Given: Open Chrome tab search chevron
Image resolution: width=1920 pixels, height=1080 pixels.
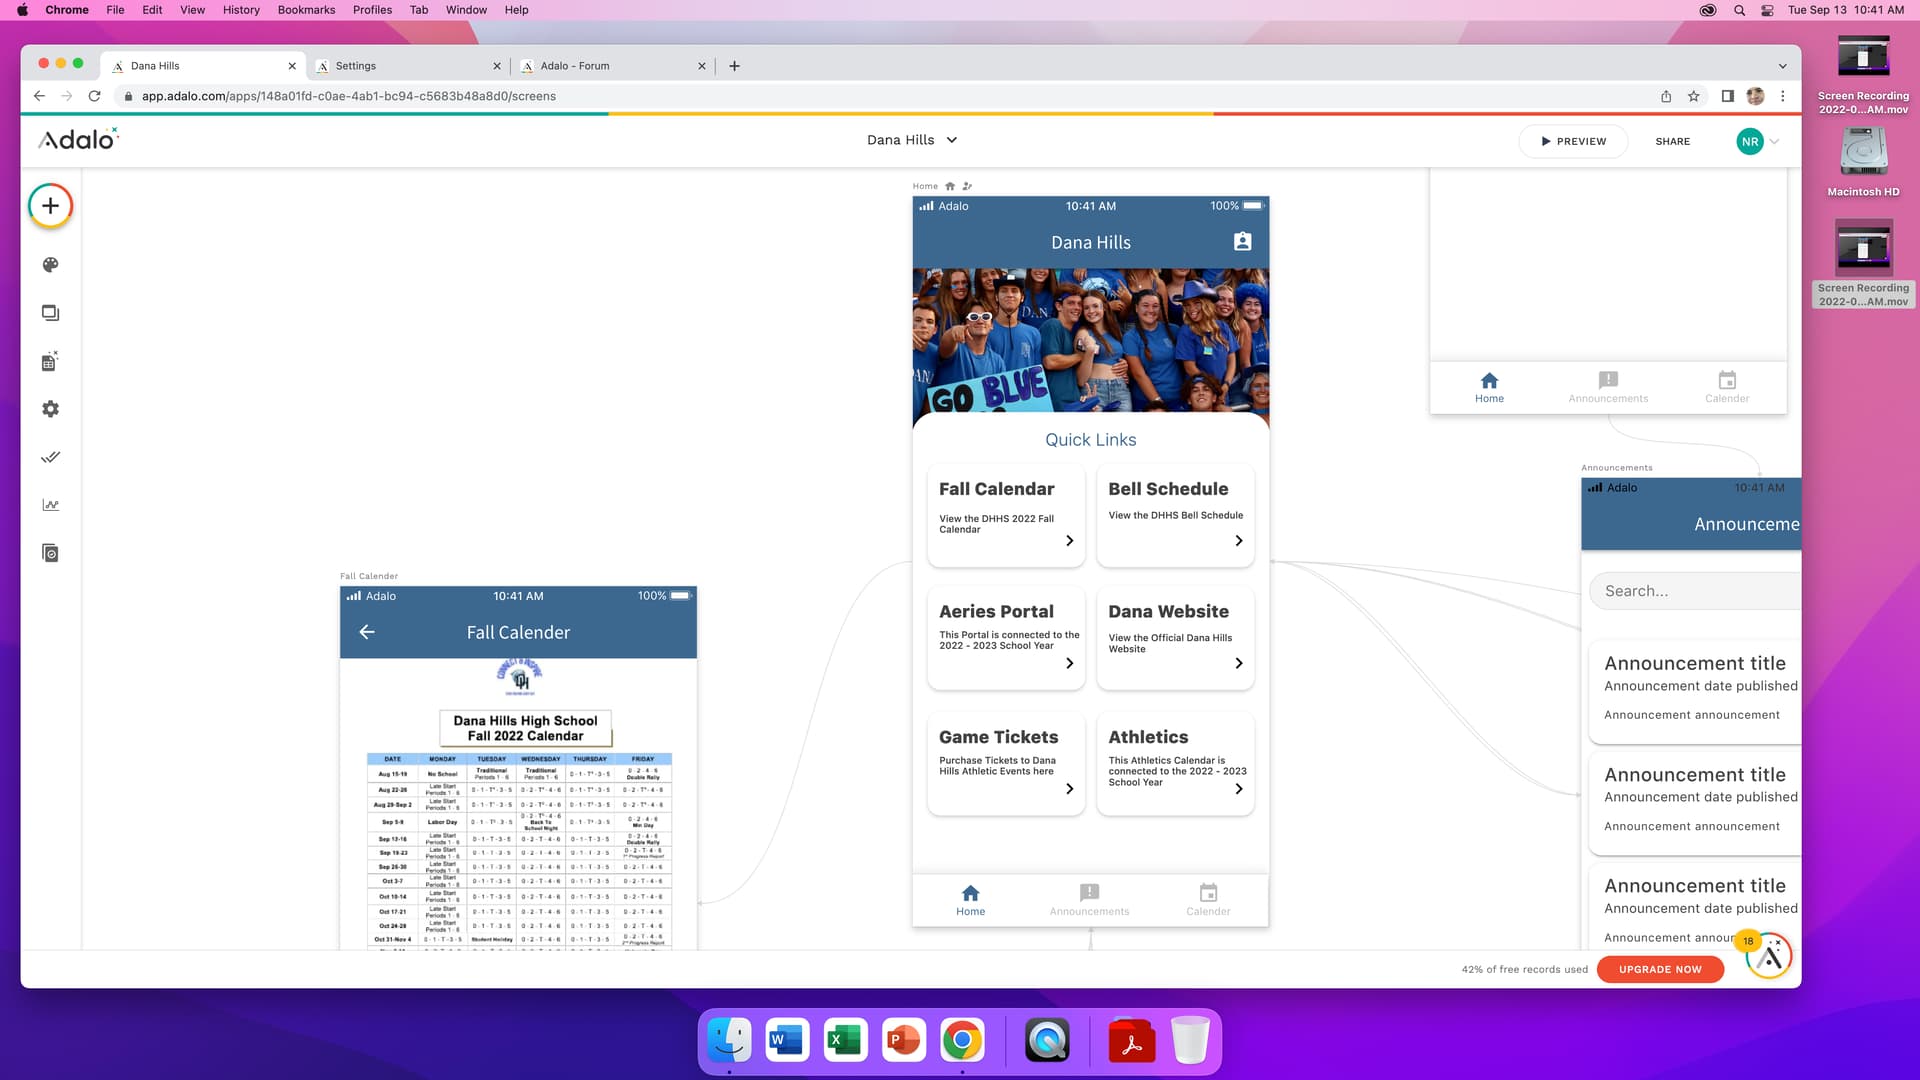Looking at the screenshot, I should point(1782,66).
